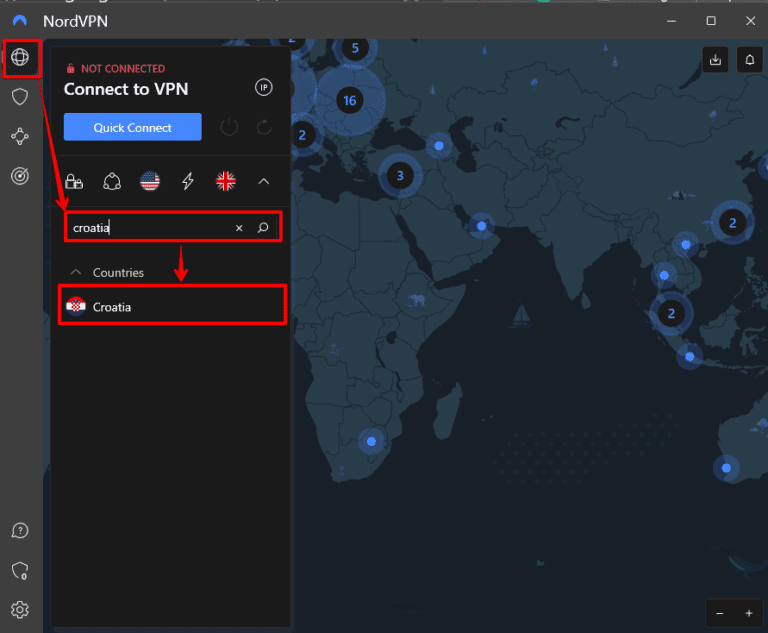The width and height of the screenshot is (768, 633).
Task: Select the Double VPN lock icon
Action: click(74, 181)
